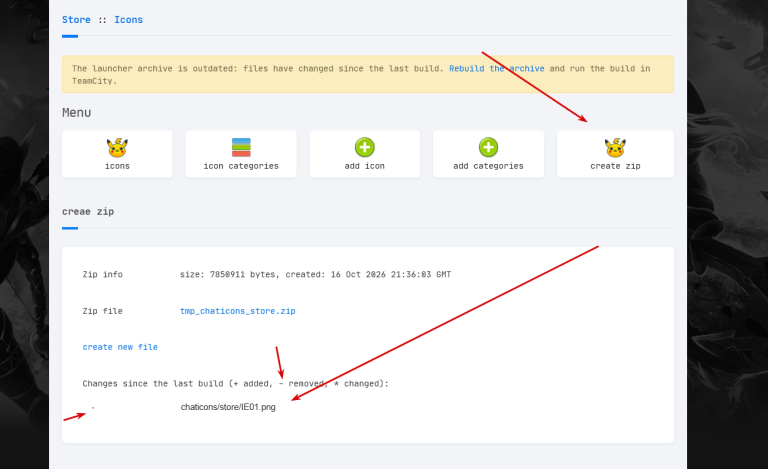
Task: Select the add icon menu label
Action: 364,166
